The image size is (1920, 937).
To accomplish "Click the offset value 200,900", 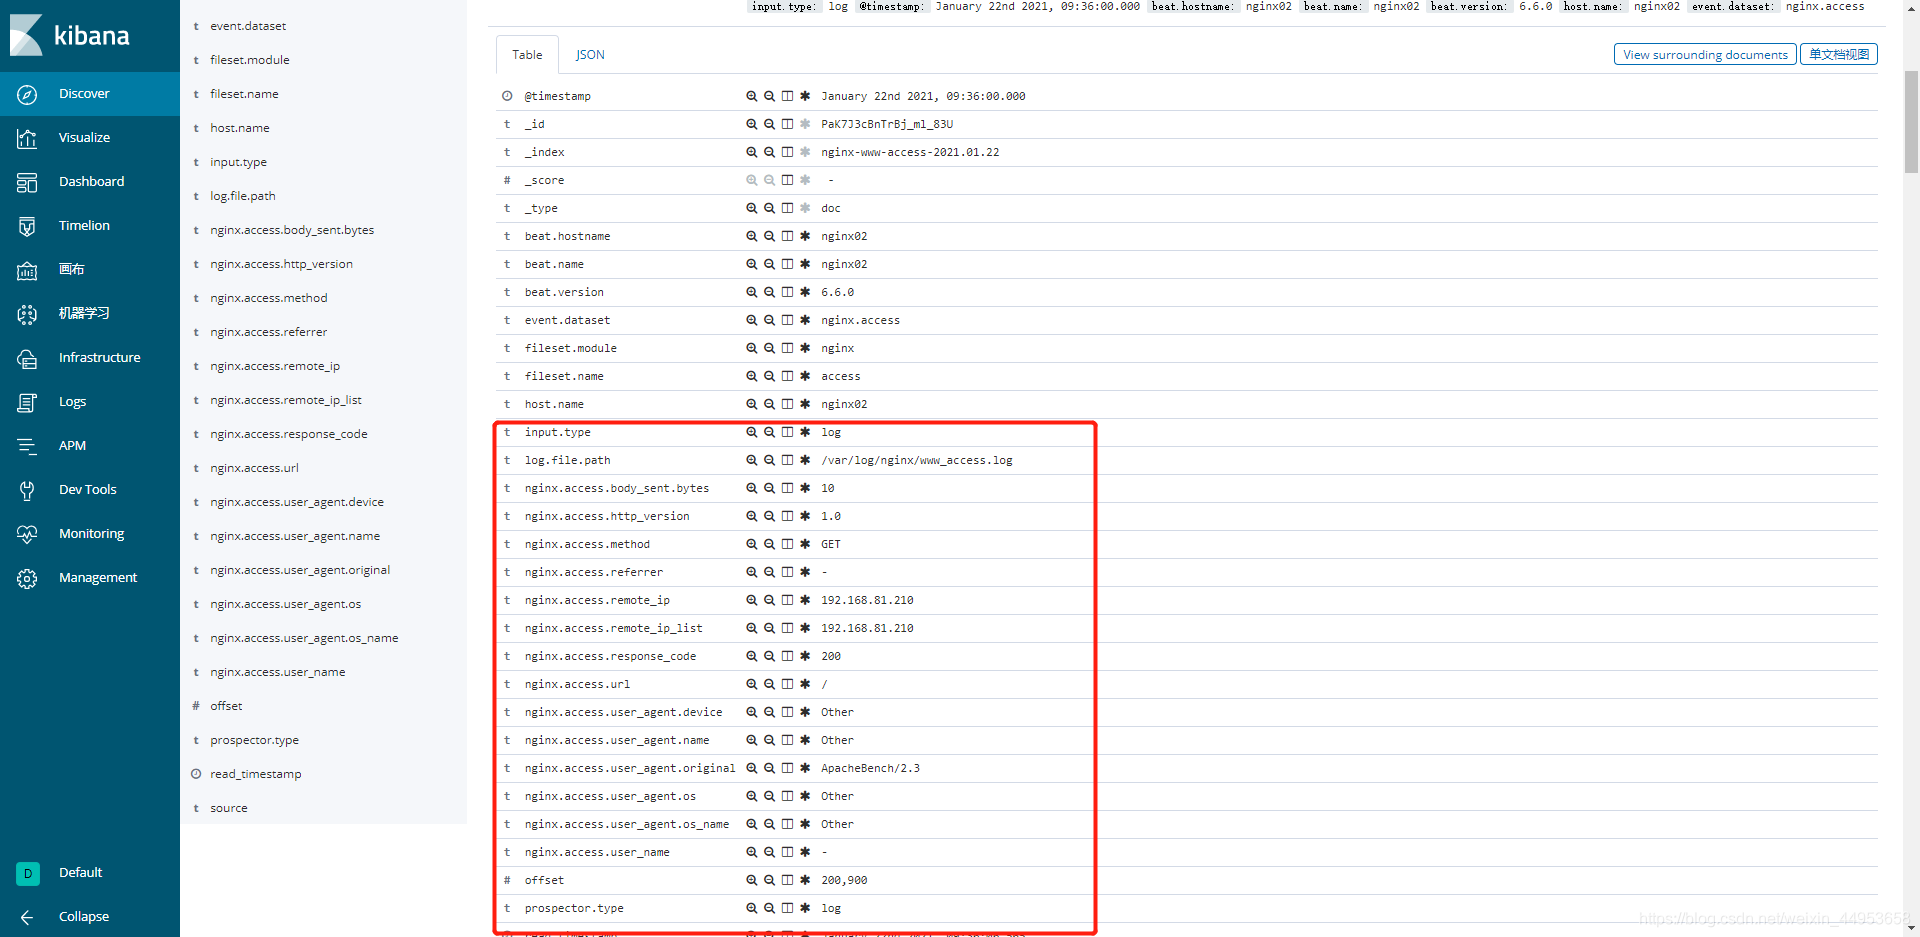I will coord(844,880).
